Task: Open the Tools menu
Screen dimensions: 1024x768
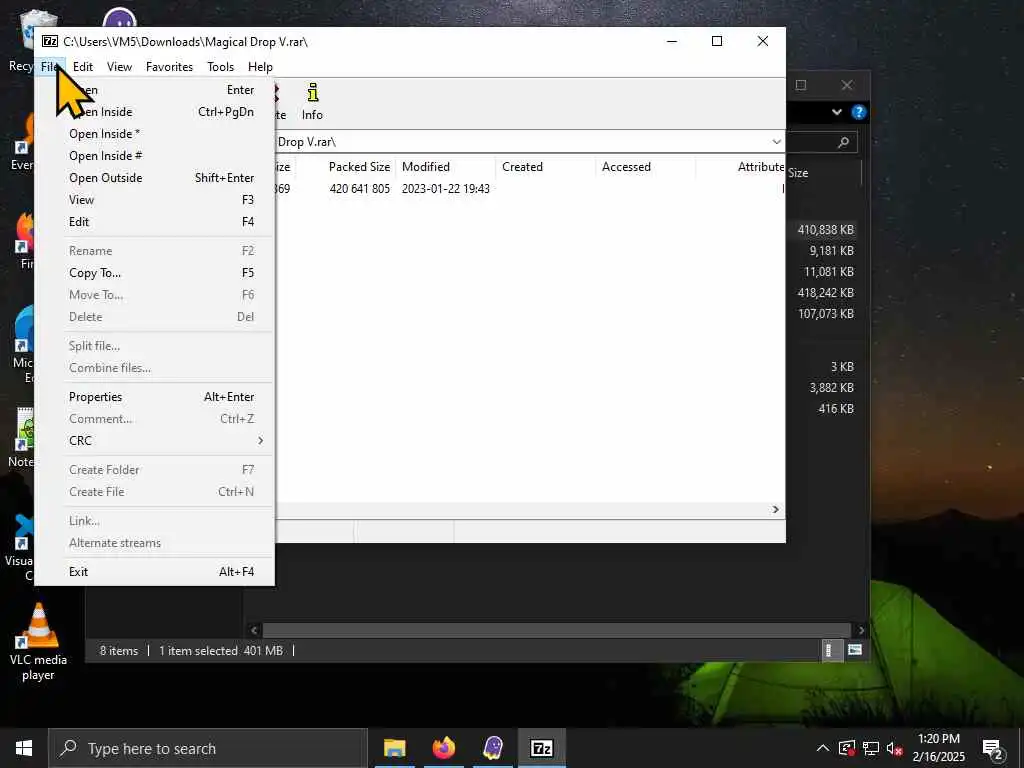Action: coord(220,67)
